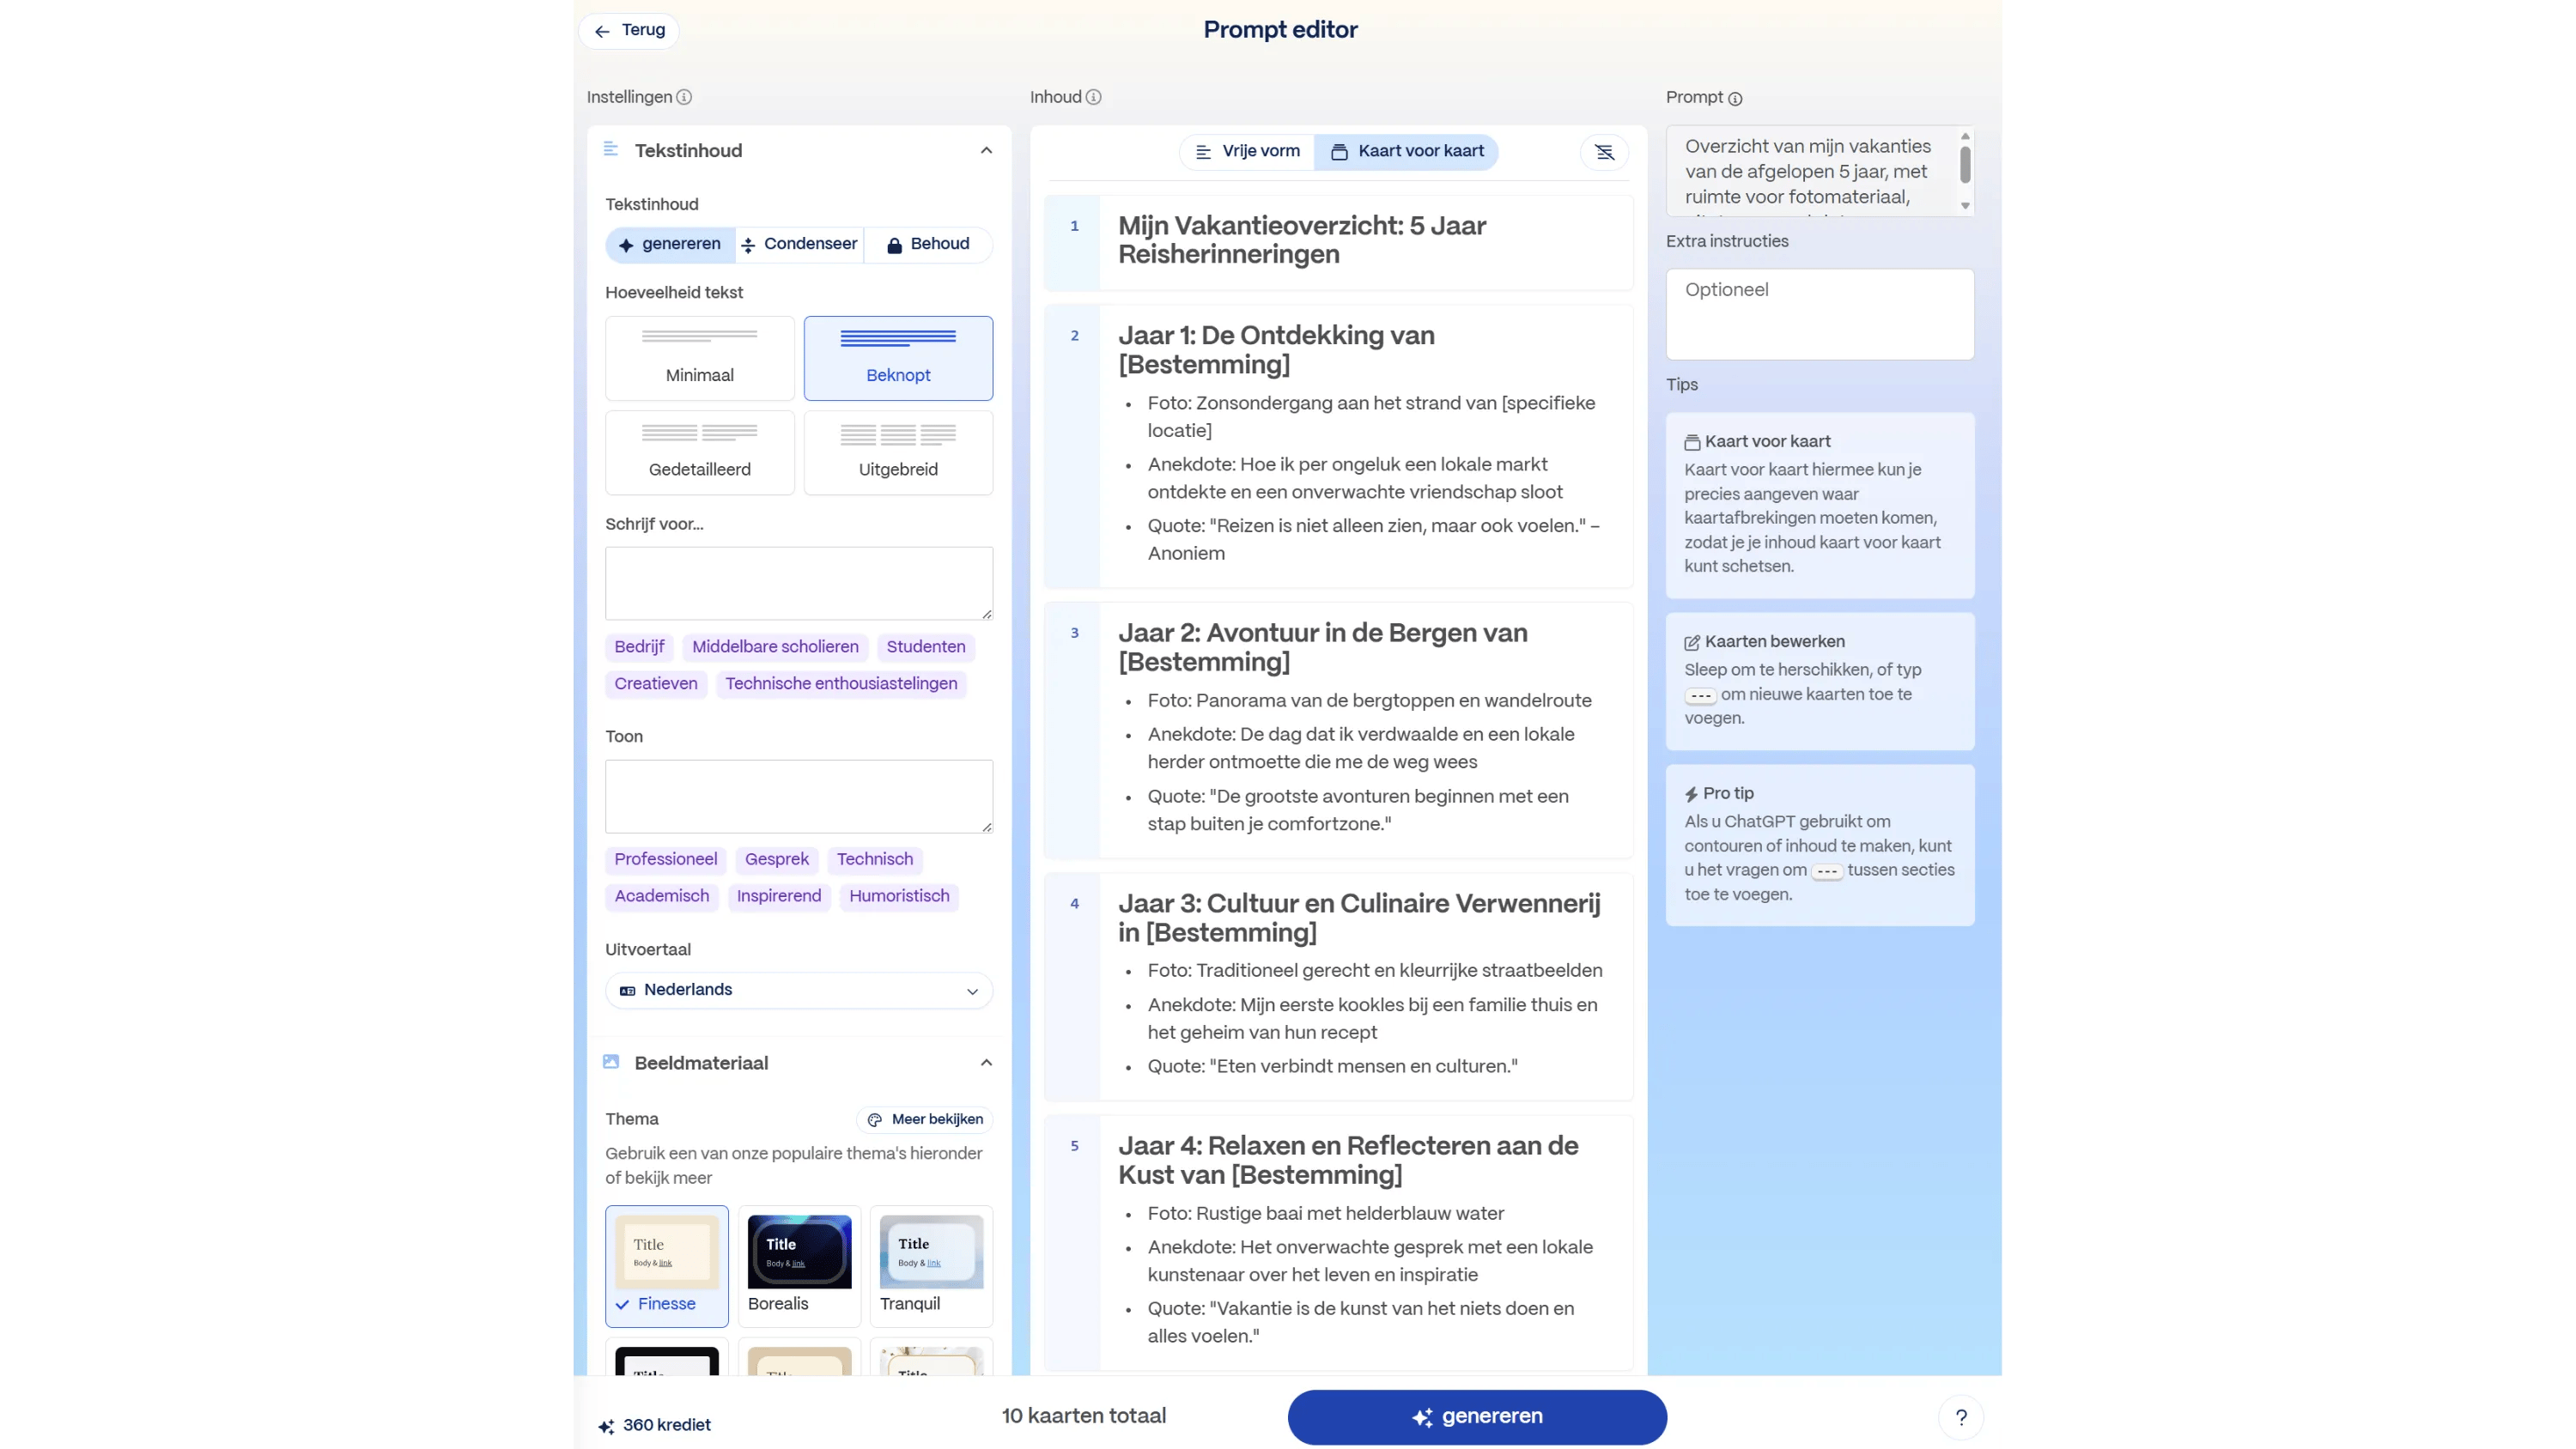Image resolution: width=2576 pixels, height=1449 pixels.
Task: Choose the Gedetailleerd text amount
Action: tap(699, 452)
